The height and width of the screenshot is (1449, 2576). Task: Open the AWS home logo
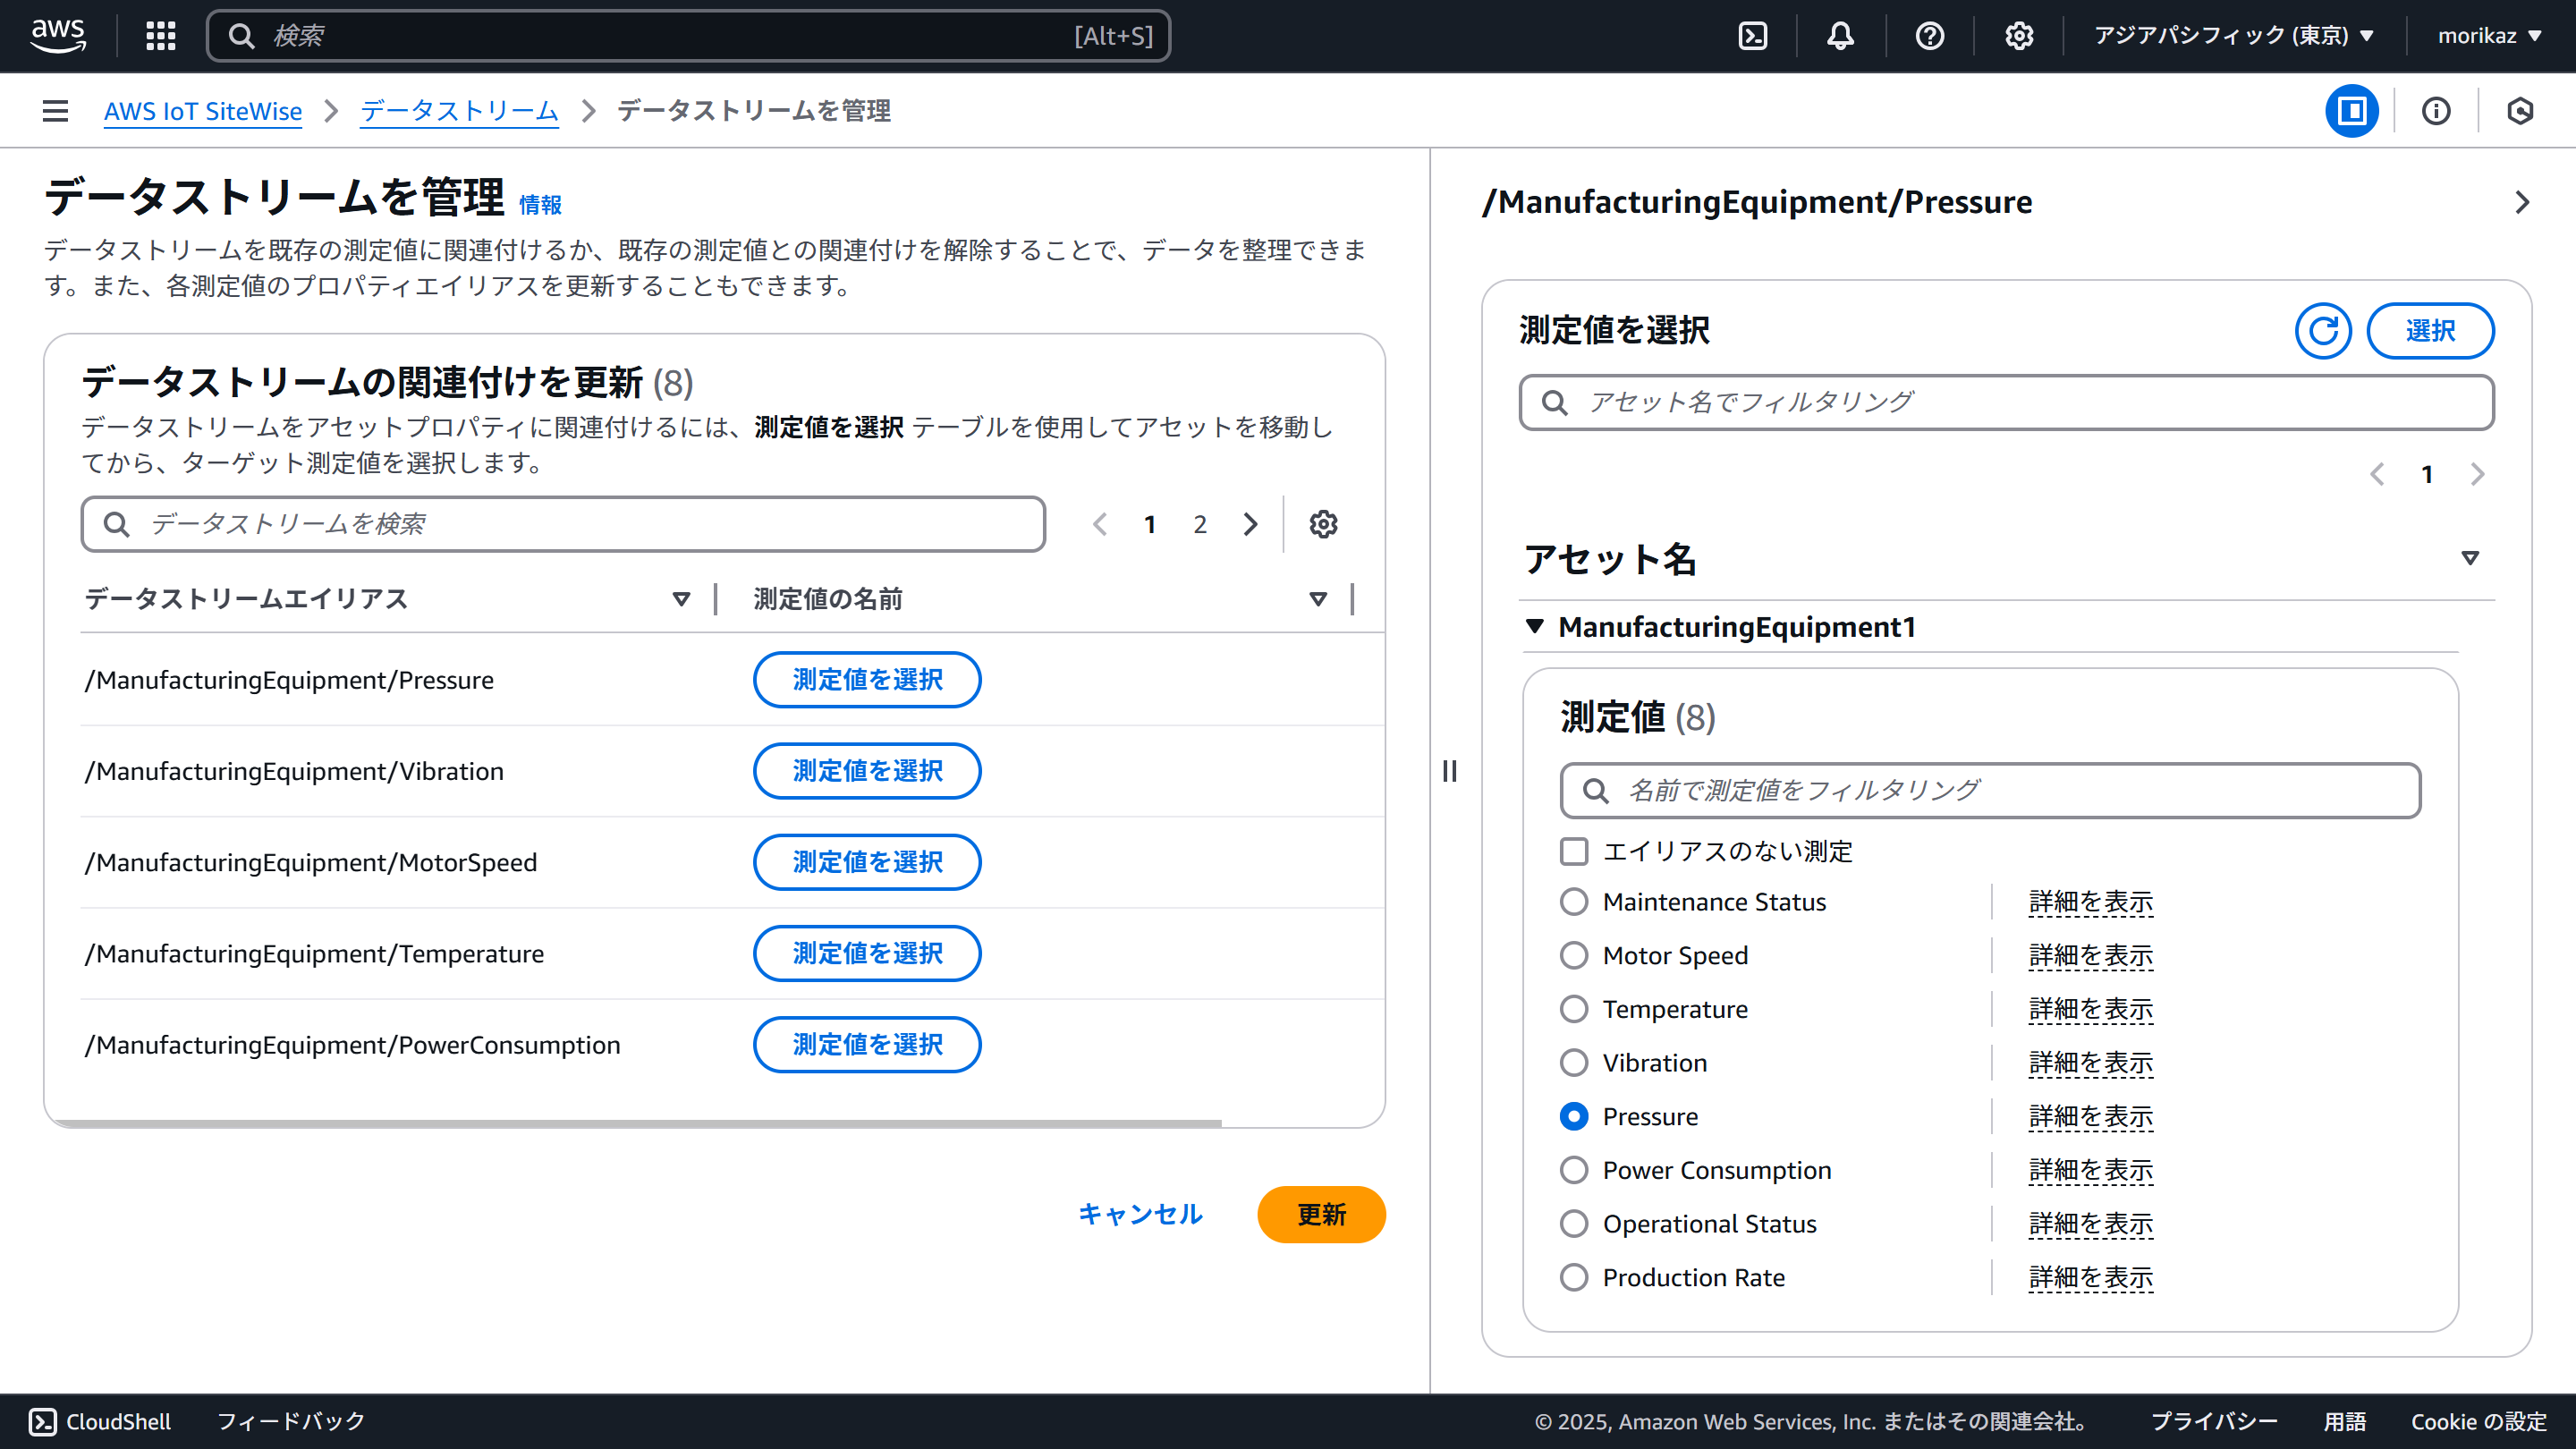coord(58,36)
